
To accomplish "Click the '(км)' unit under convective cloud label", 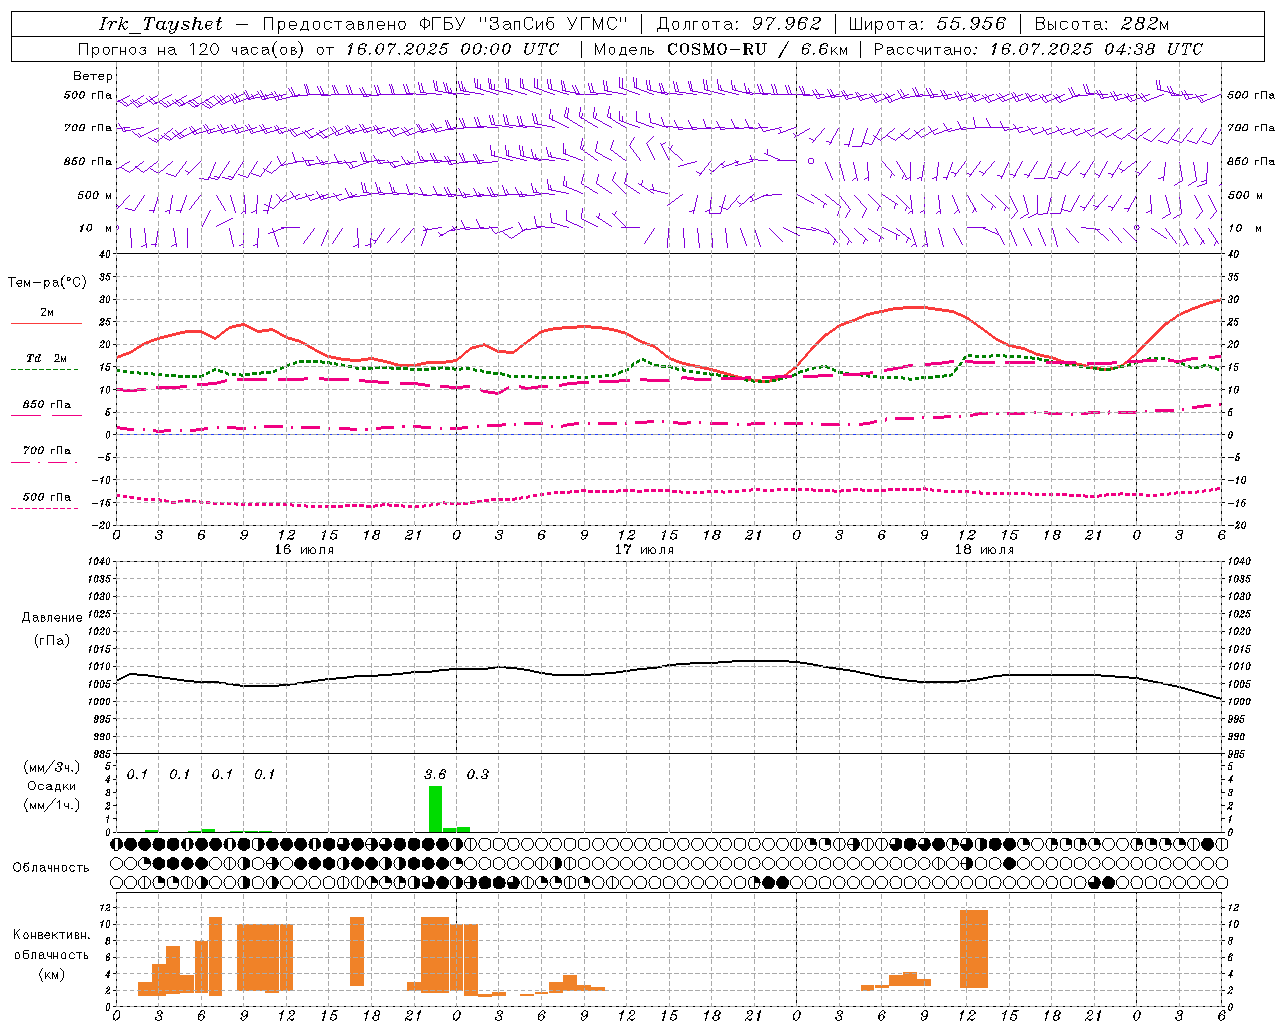I will [52, 974].
